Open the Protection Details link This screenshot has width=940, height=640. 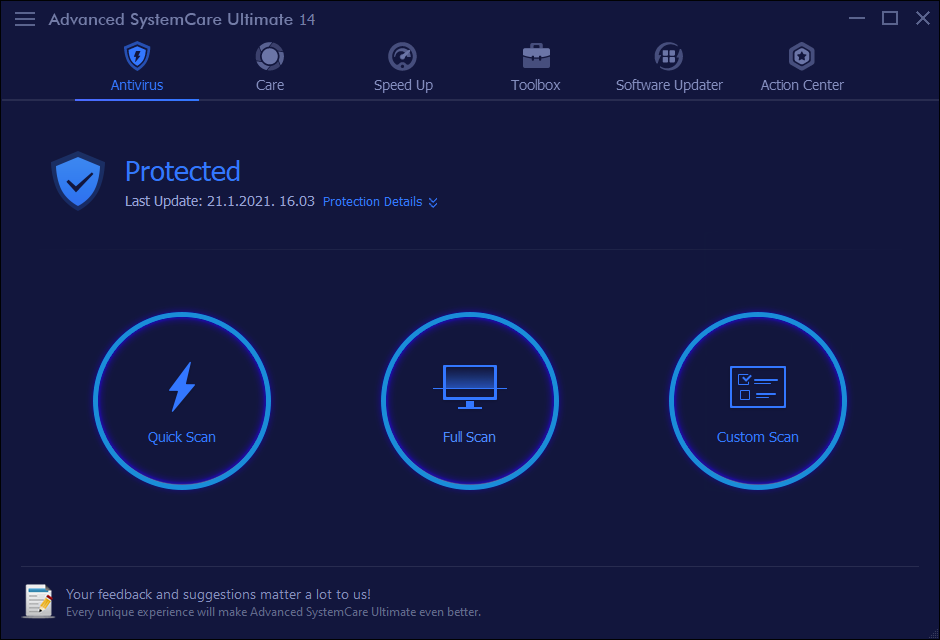(x=372, y=202)
